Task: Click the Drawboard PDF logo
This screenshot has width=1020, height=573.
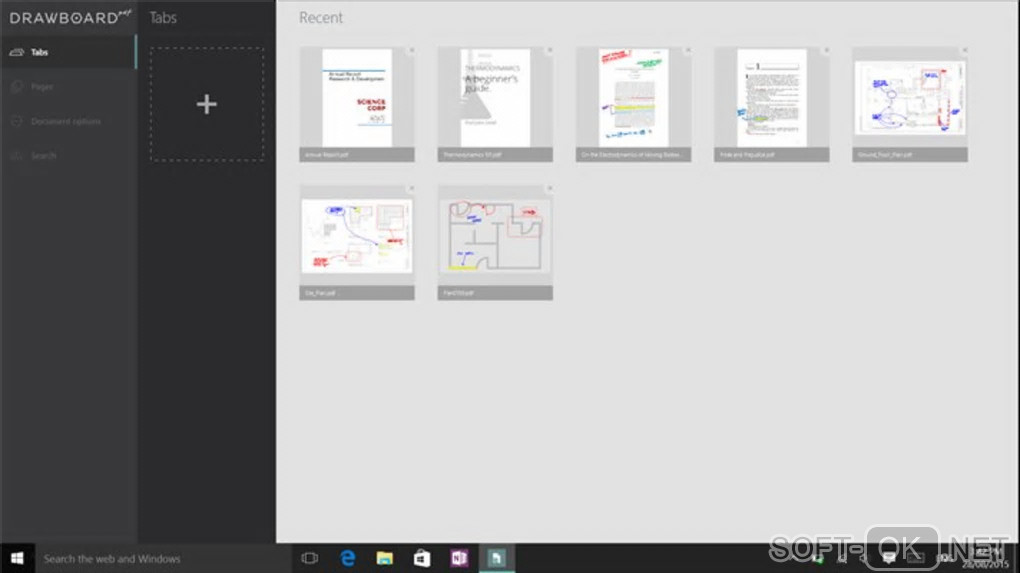Action: 70,17
